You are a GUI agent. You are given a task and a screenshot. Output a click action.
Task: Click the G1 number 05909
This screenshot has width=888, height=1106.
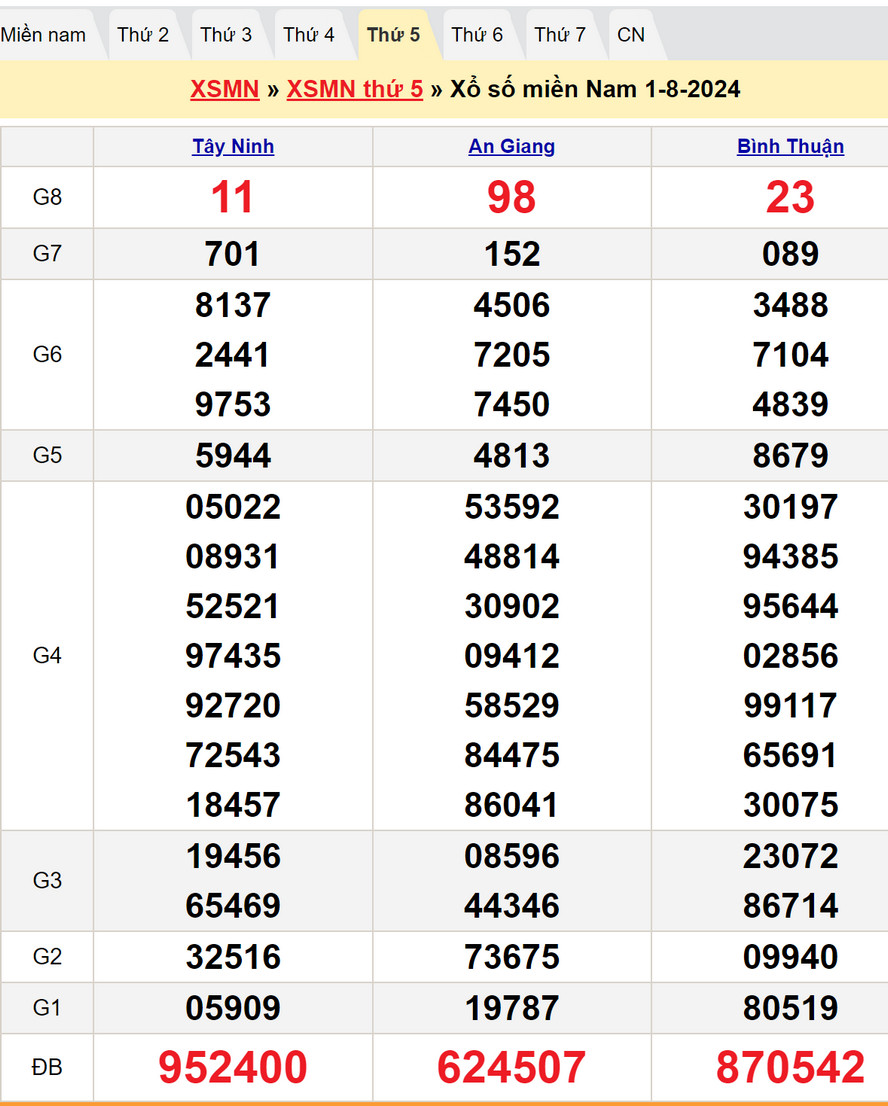click(x=233, y=1008)
